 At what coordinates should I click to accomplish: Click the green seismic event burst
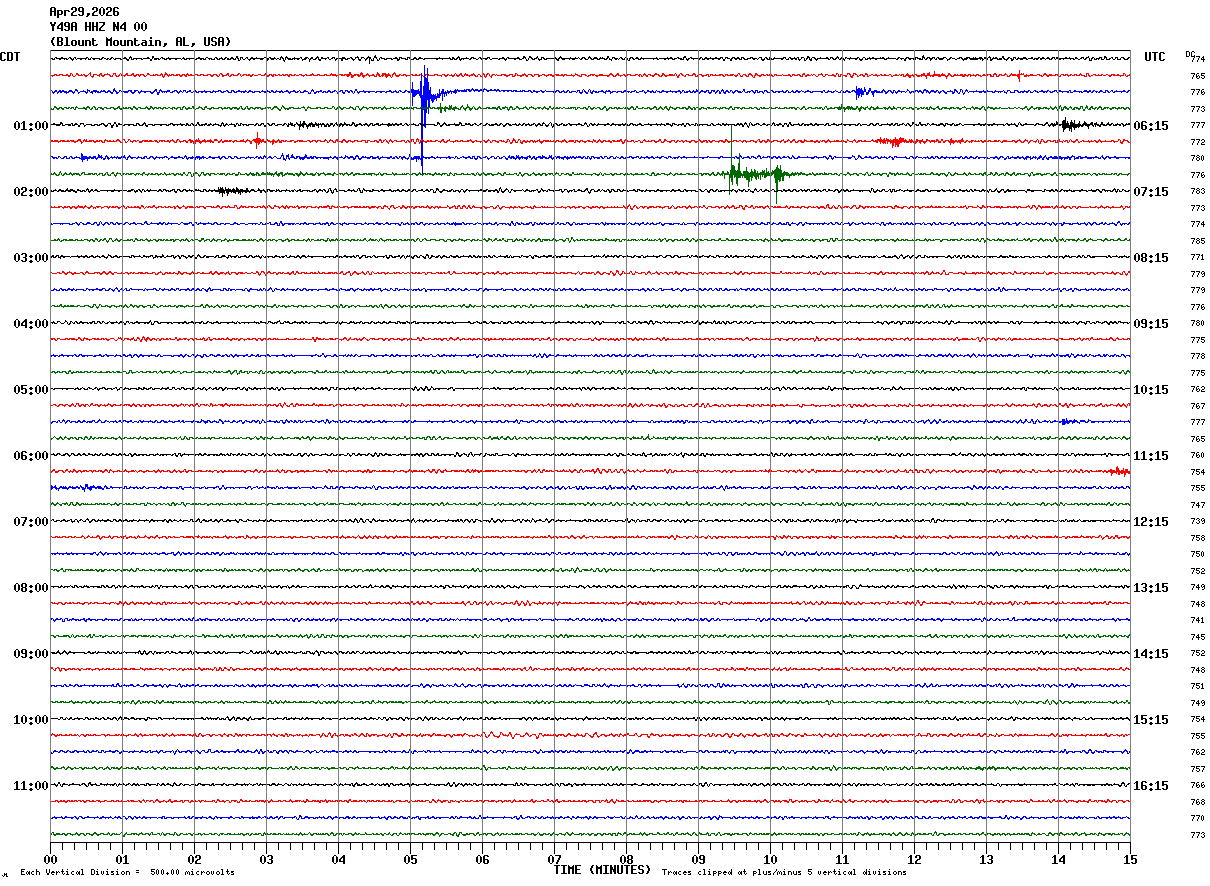752,174
